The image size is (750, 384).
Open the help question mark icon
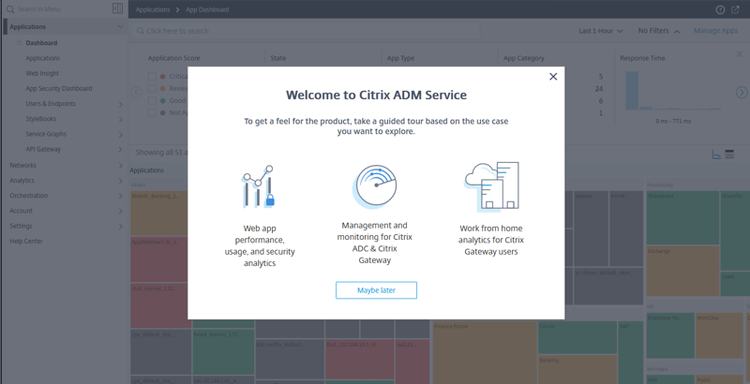[x=720, y=10]
